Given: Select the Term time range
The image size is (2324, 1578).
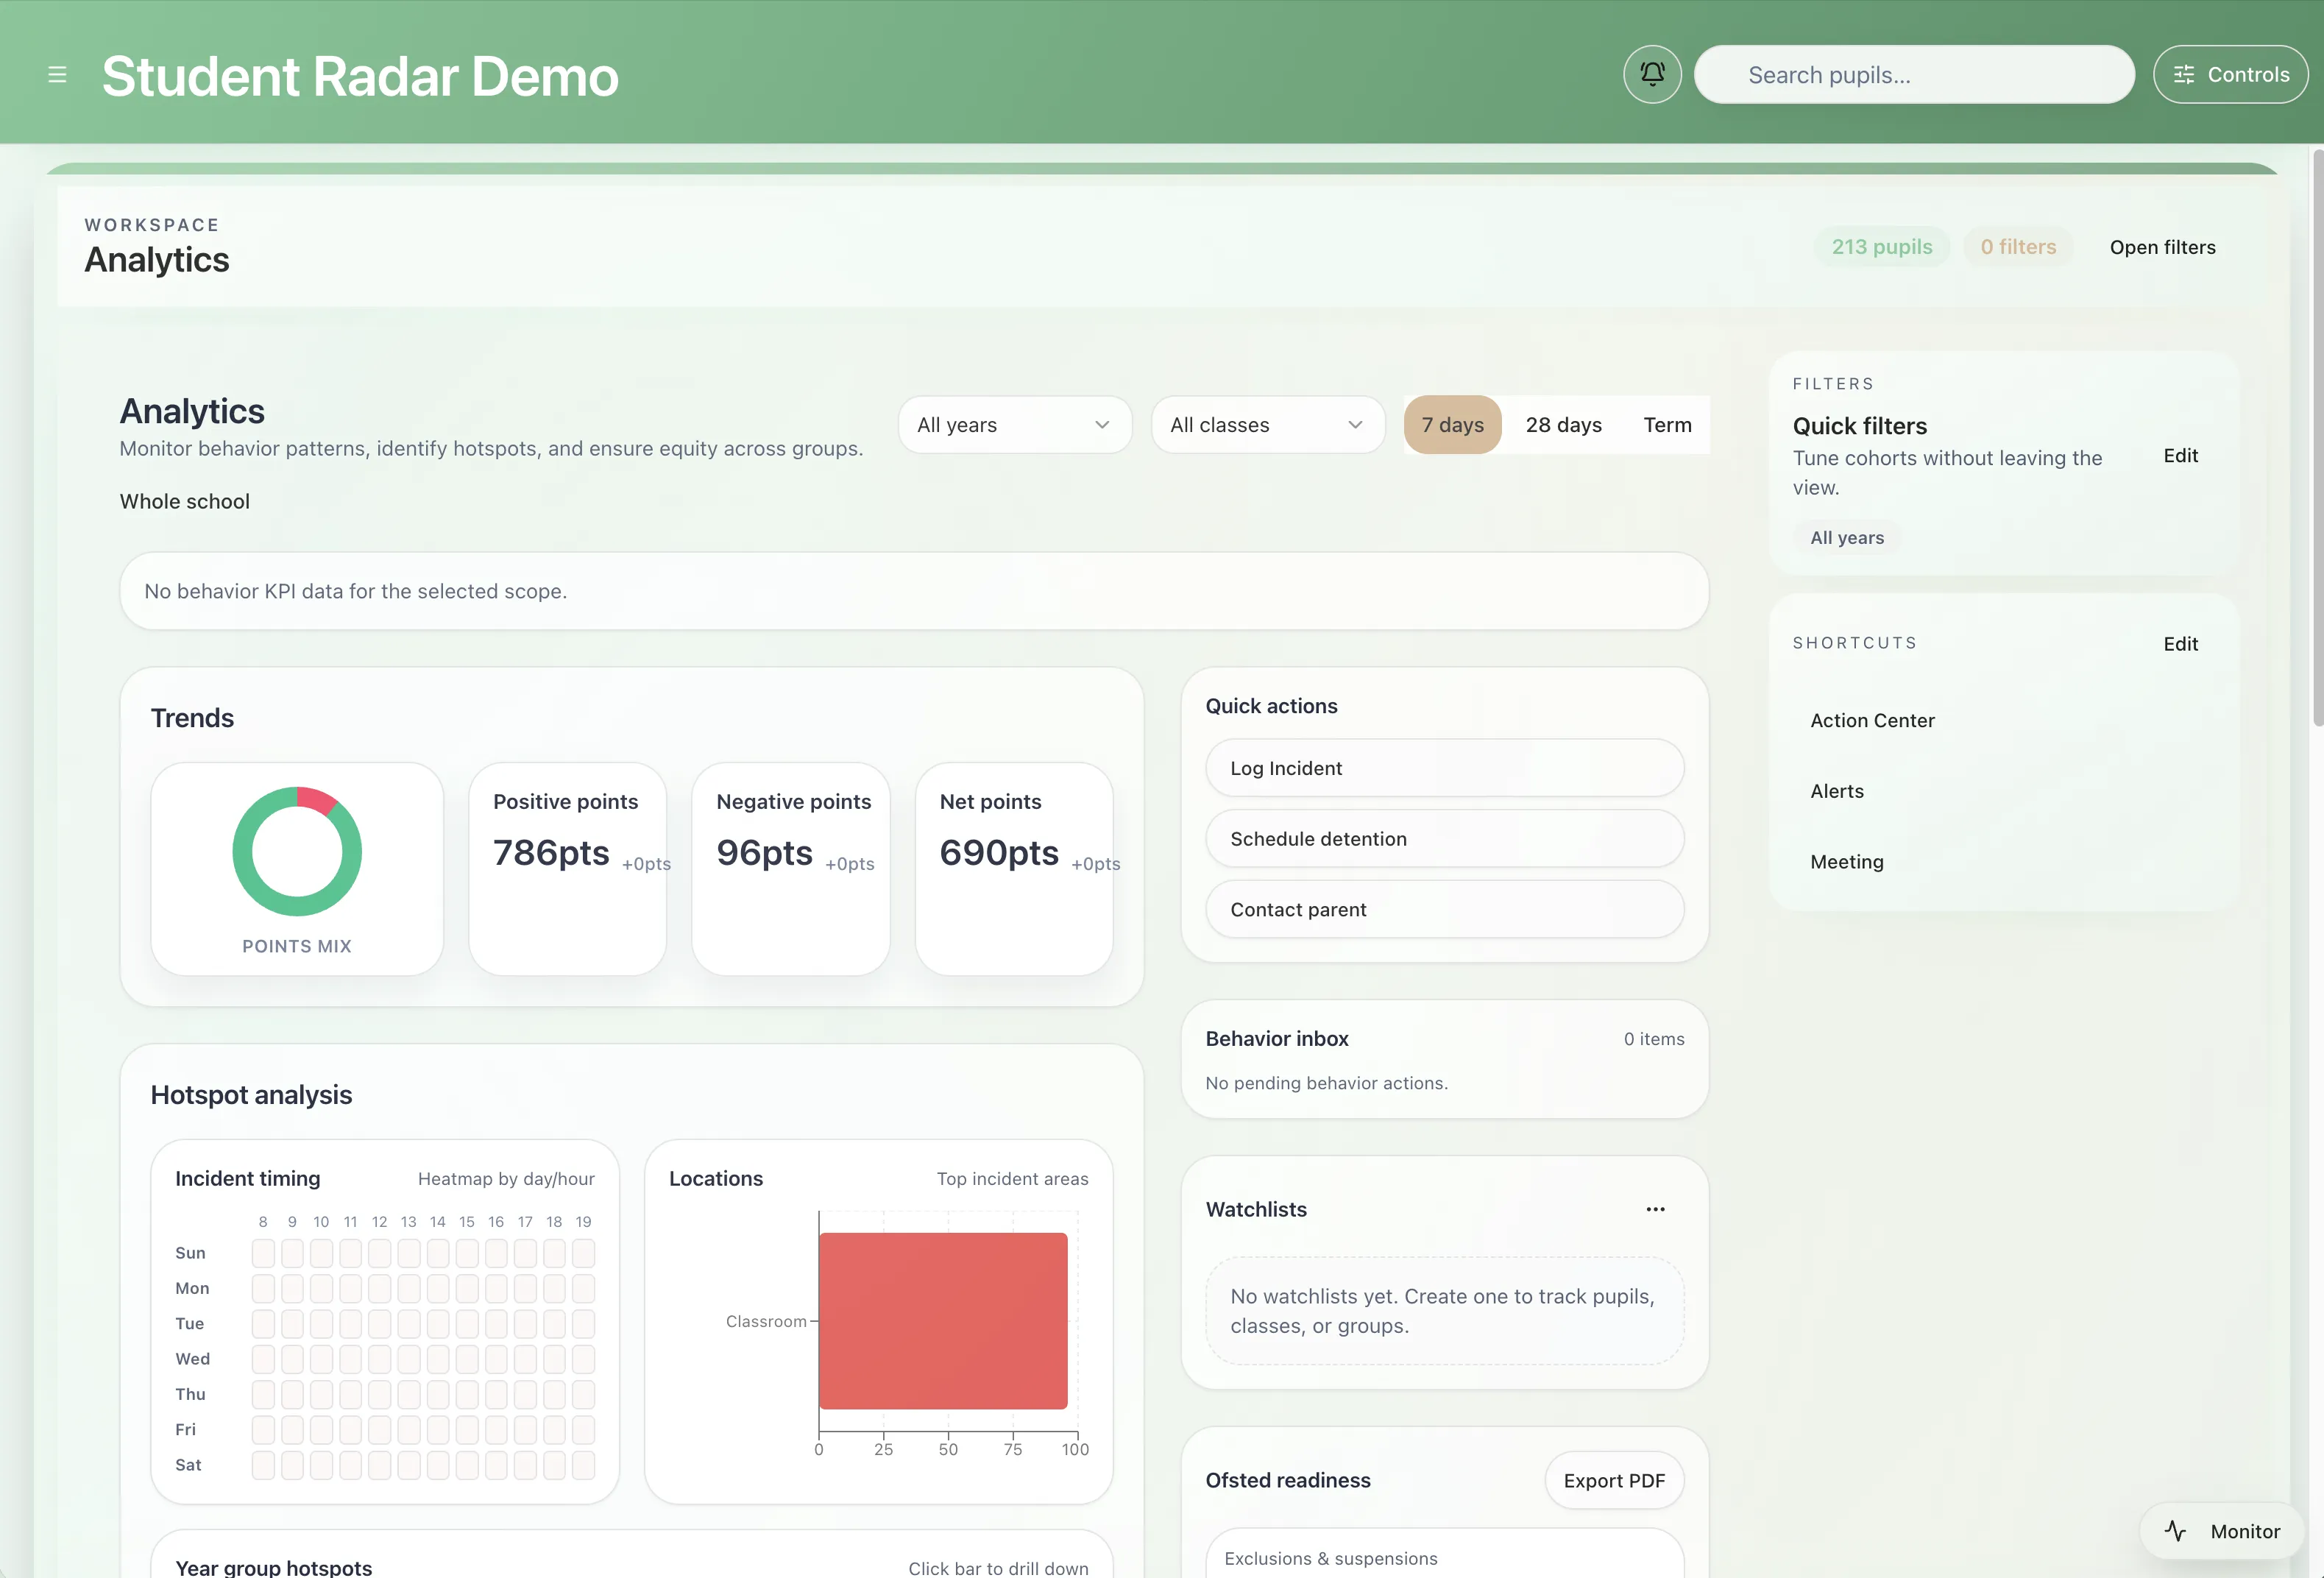Looking at the screenshot, I should click(1666, 424).
